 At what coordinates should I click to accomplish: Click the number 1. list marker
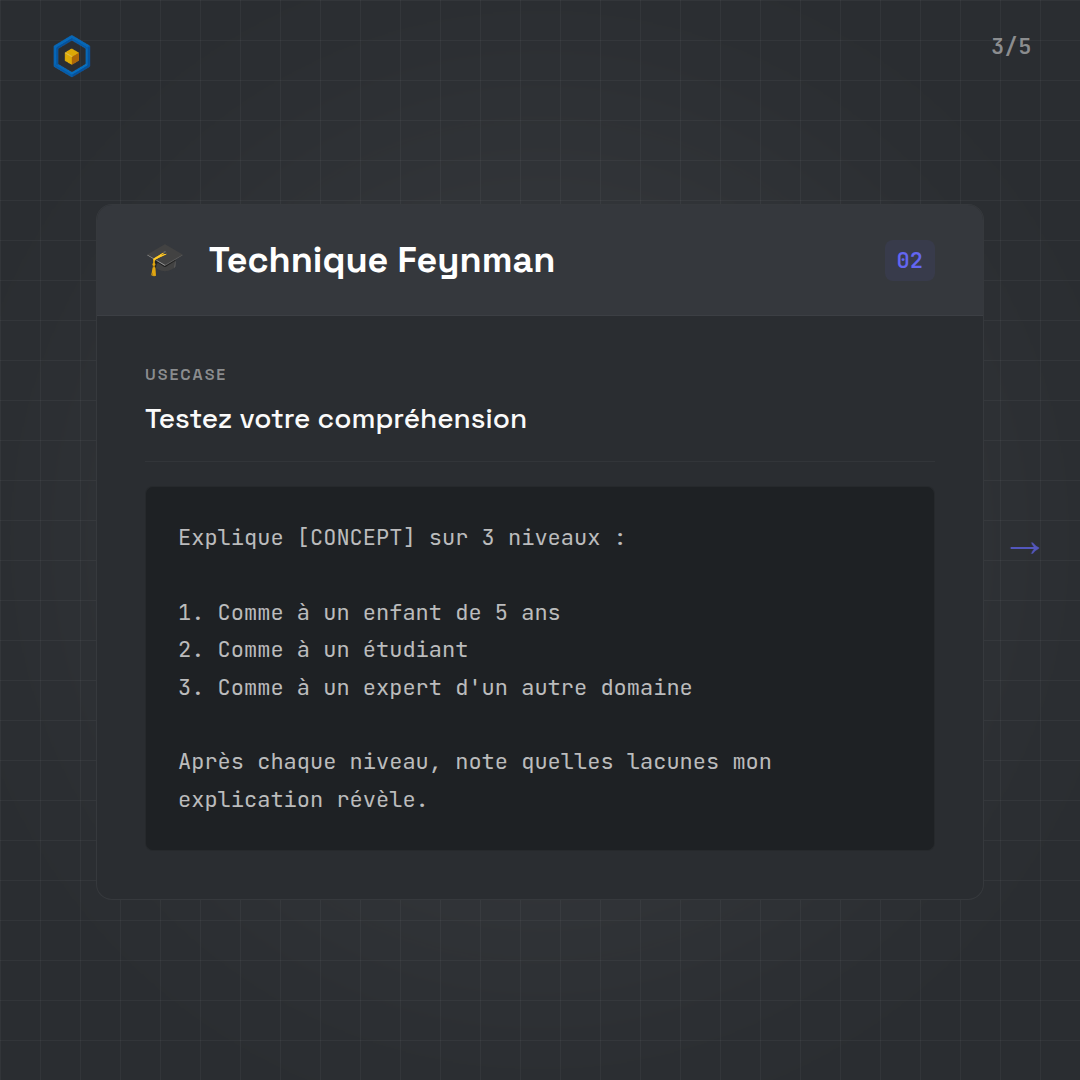pos(190,613)
